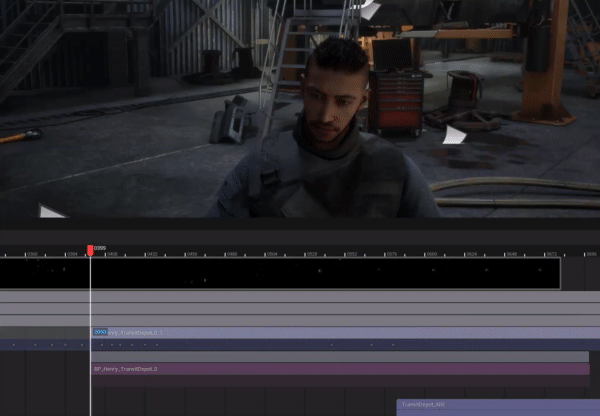Select the TransitDepot_ABE clip section
Screen dimensions: 600x416
coord(498,407)
